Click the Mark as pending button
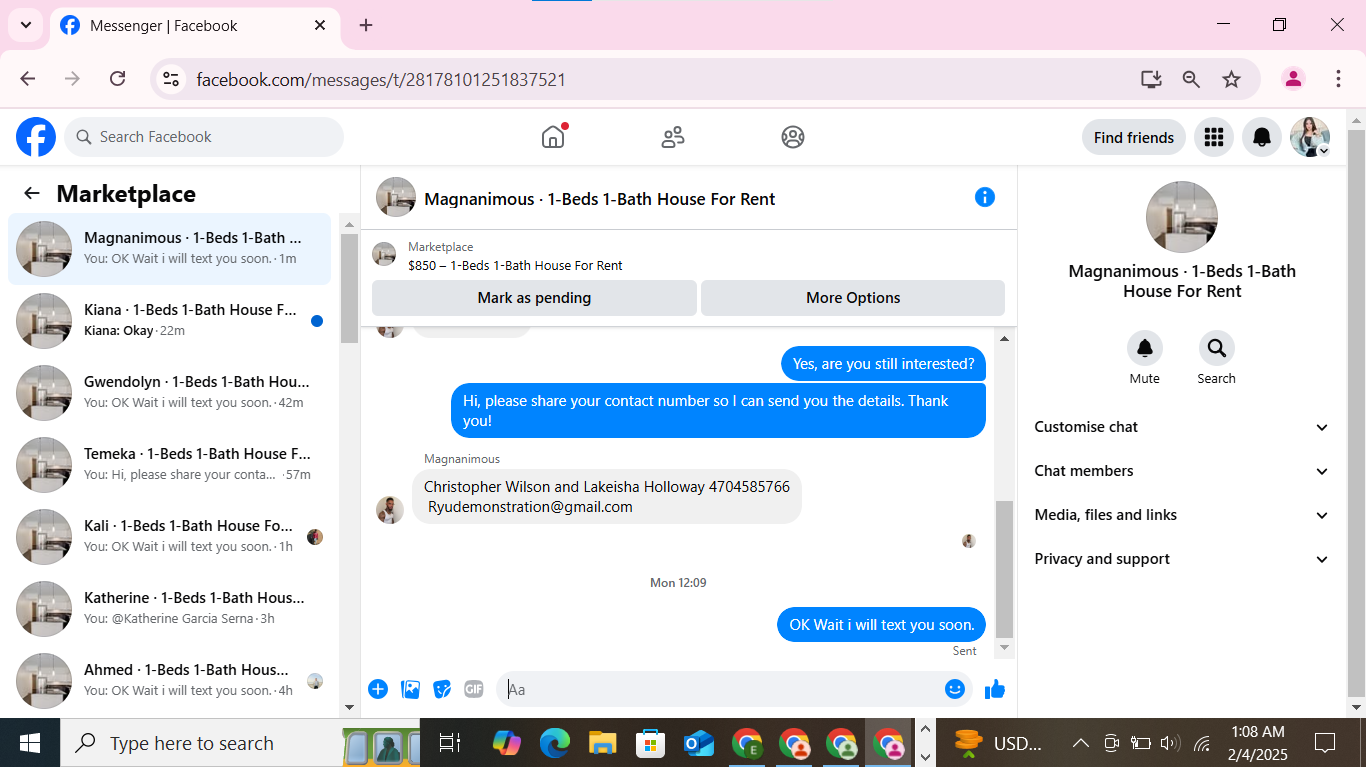This screenshot has height=767, width=1366. pyautogui.click(x=534, y=298)
